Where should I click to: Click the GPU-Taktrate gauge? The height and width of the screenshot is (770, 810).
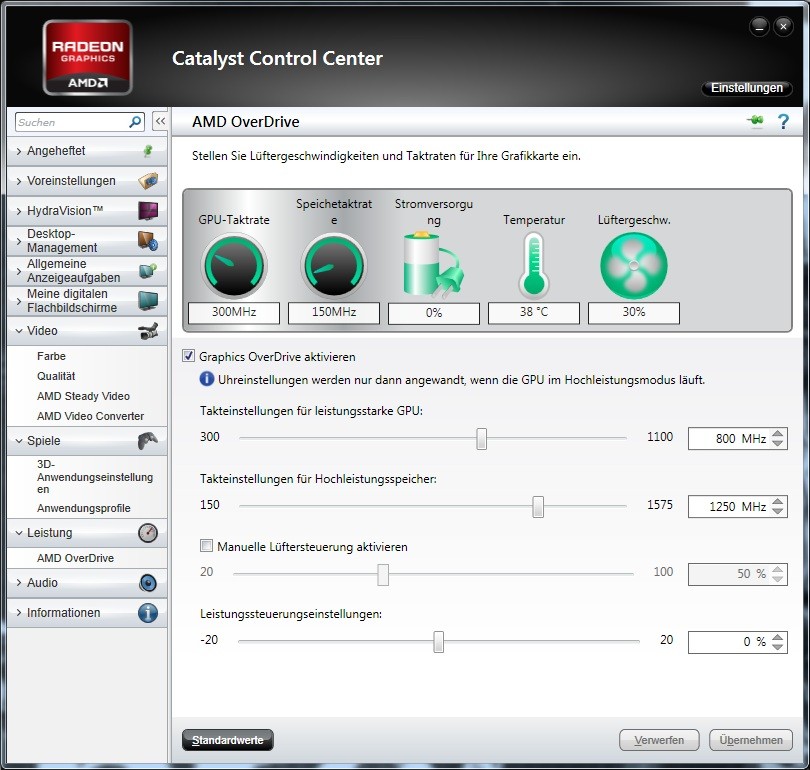pos(234,265)
